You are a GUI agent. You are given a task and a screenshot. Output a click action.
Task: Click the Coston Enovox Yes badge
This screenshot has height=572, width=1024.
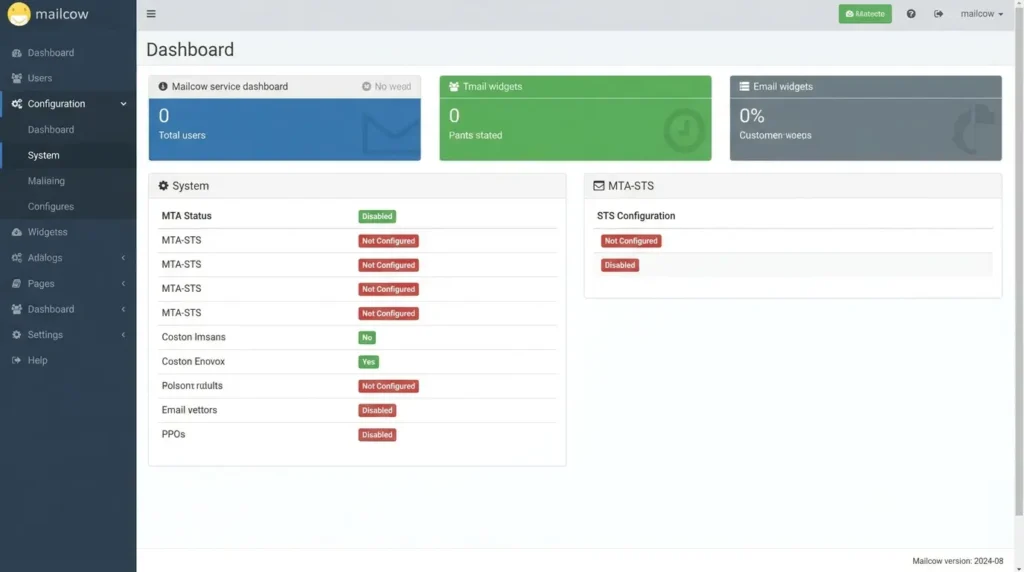tap(368, 362)
